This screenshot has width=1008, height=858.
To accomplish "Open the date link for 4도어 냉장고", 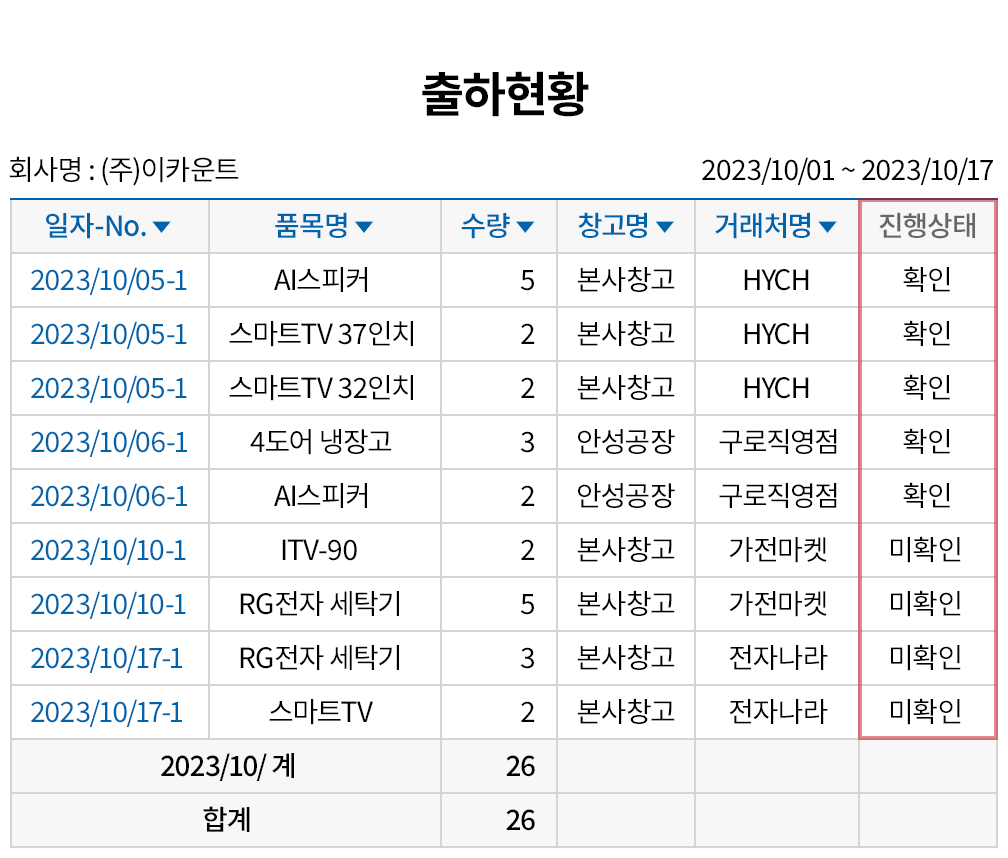I will coord(109,442).
